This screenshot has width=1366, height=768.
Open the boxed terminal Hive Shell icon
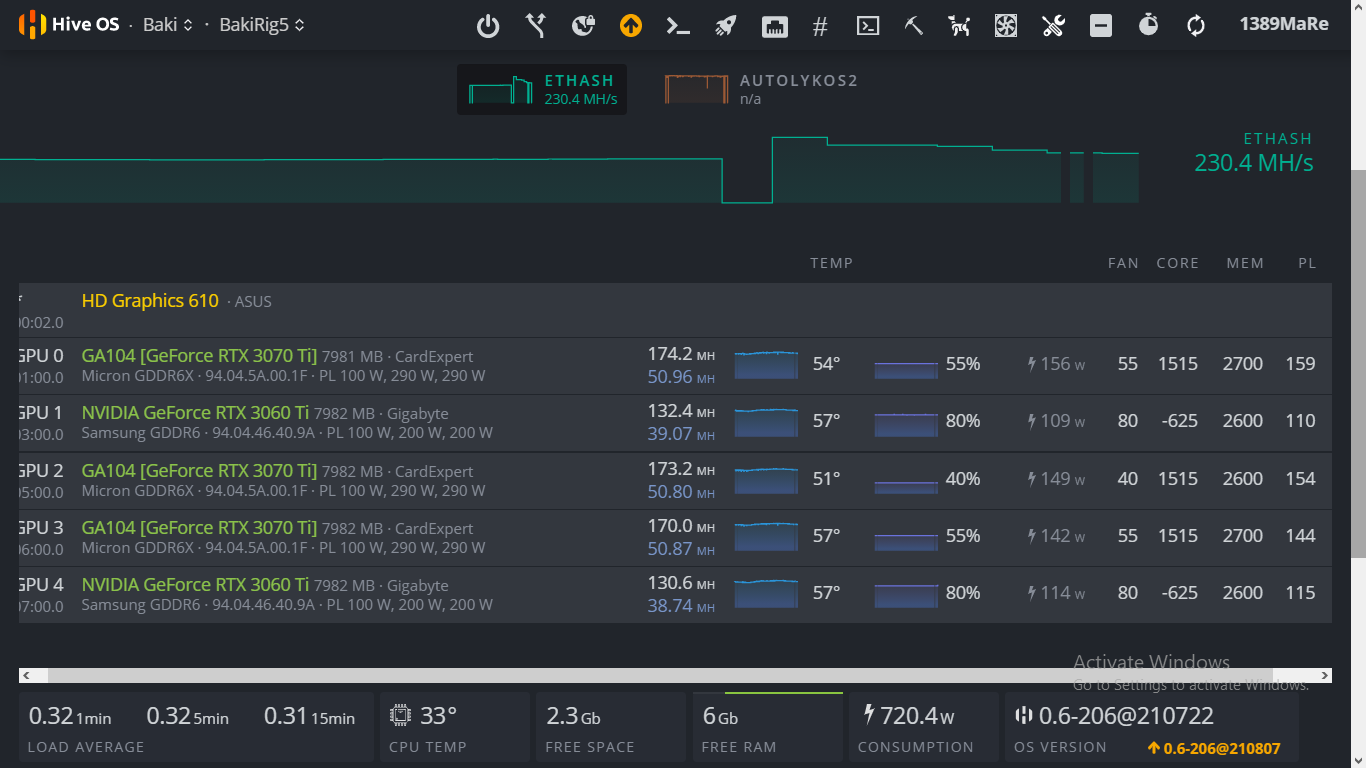(868, 26)
